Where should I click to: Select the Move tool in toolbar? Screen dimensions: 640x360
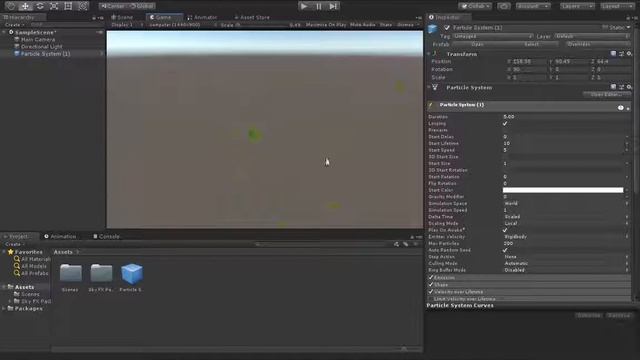coord(25,6)
